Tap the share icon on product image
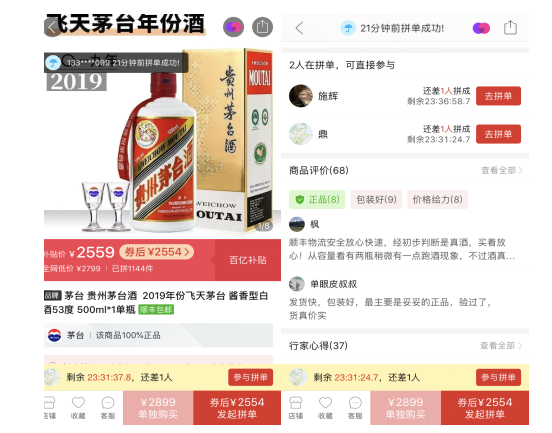Screen dimensions: 552x433 point(262,27)
